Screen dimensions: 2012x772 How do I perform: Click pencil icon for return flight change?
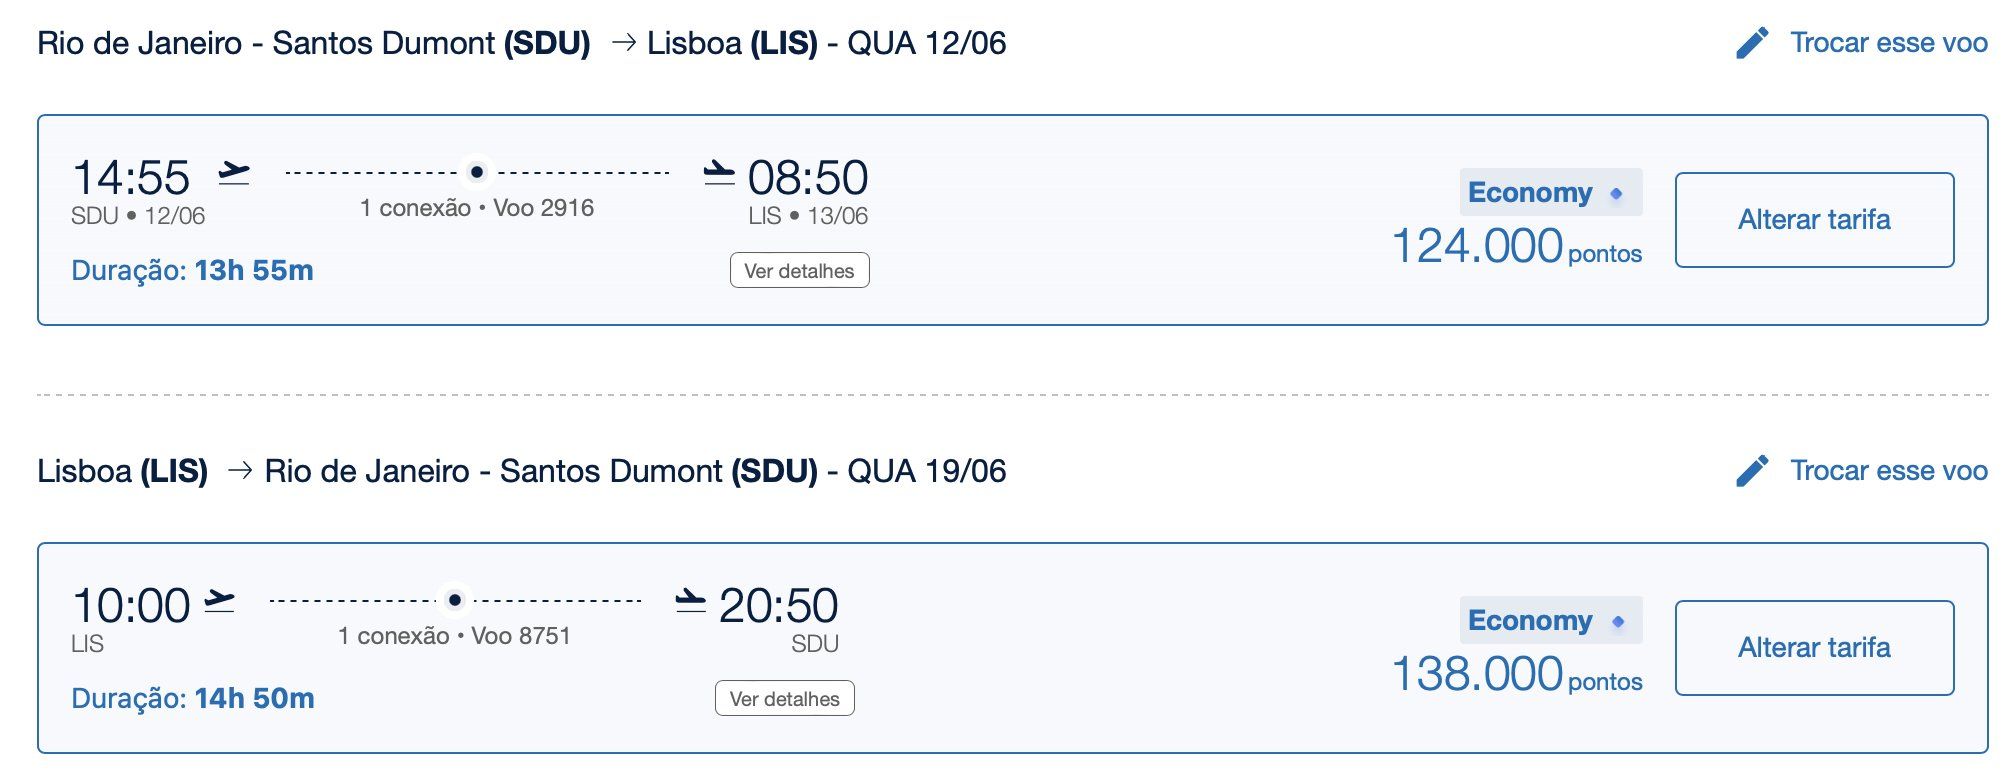[1752, 471]
